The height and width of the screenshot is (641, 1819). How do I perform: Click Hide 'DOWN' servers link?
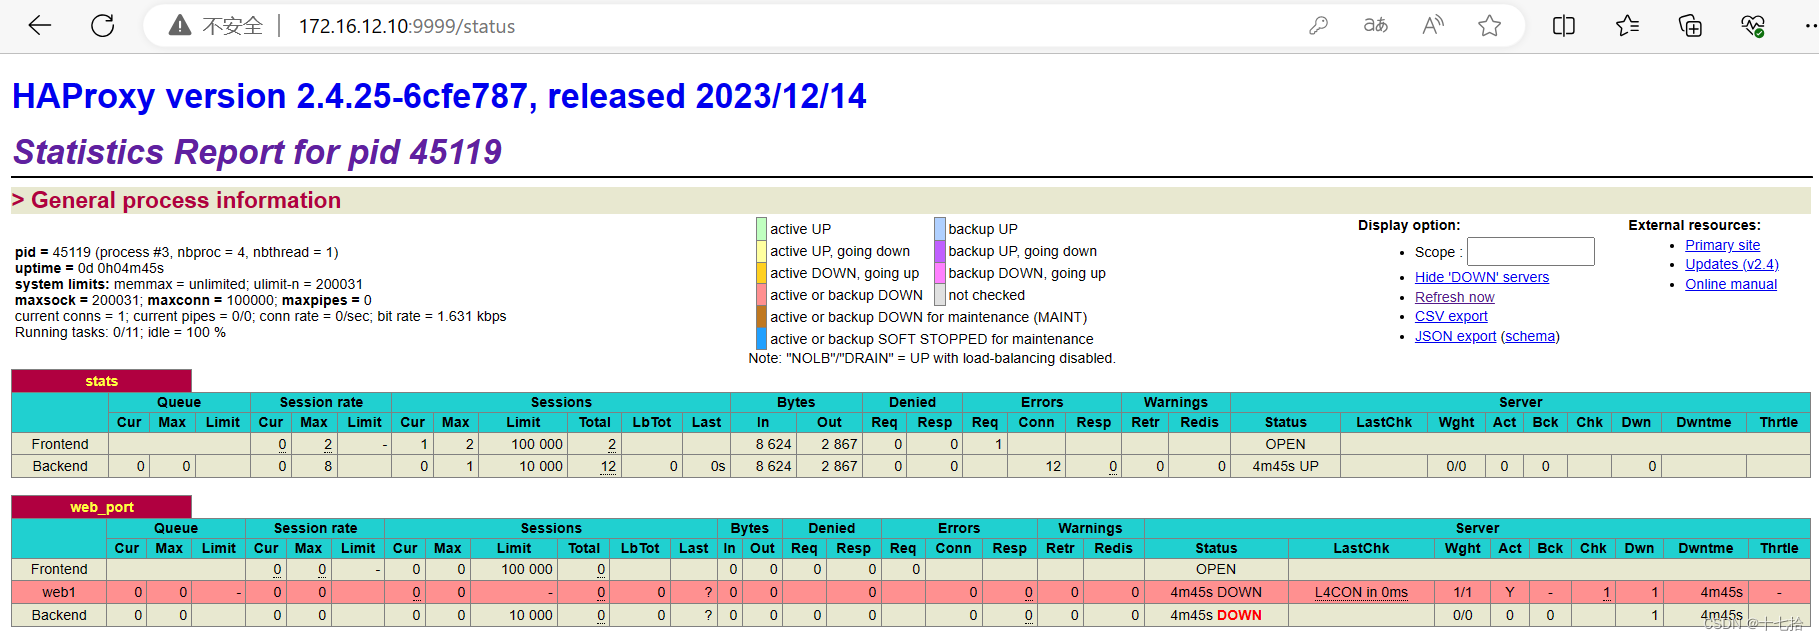tap(1481, 277)
